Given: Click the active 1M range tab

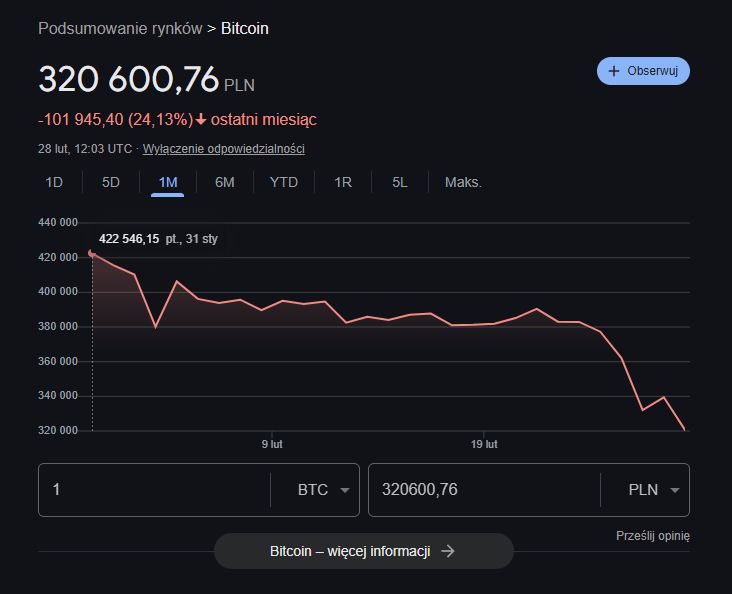Looking at the screenshot, I should (168, 182).
